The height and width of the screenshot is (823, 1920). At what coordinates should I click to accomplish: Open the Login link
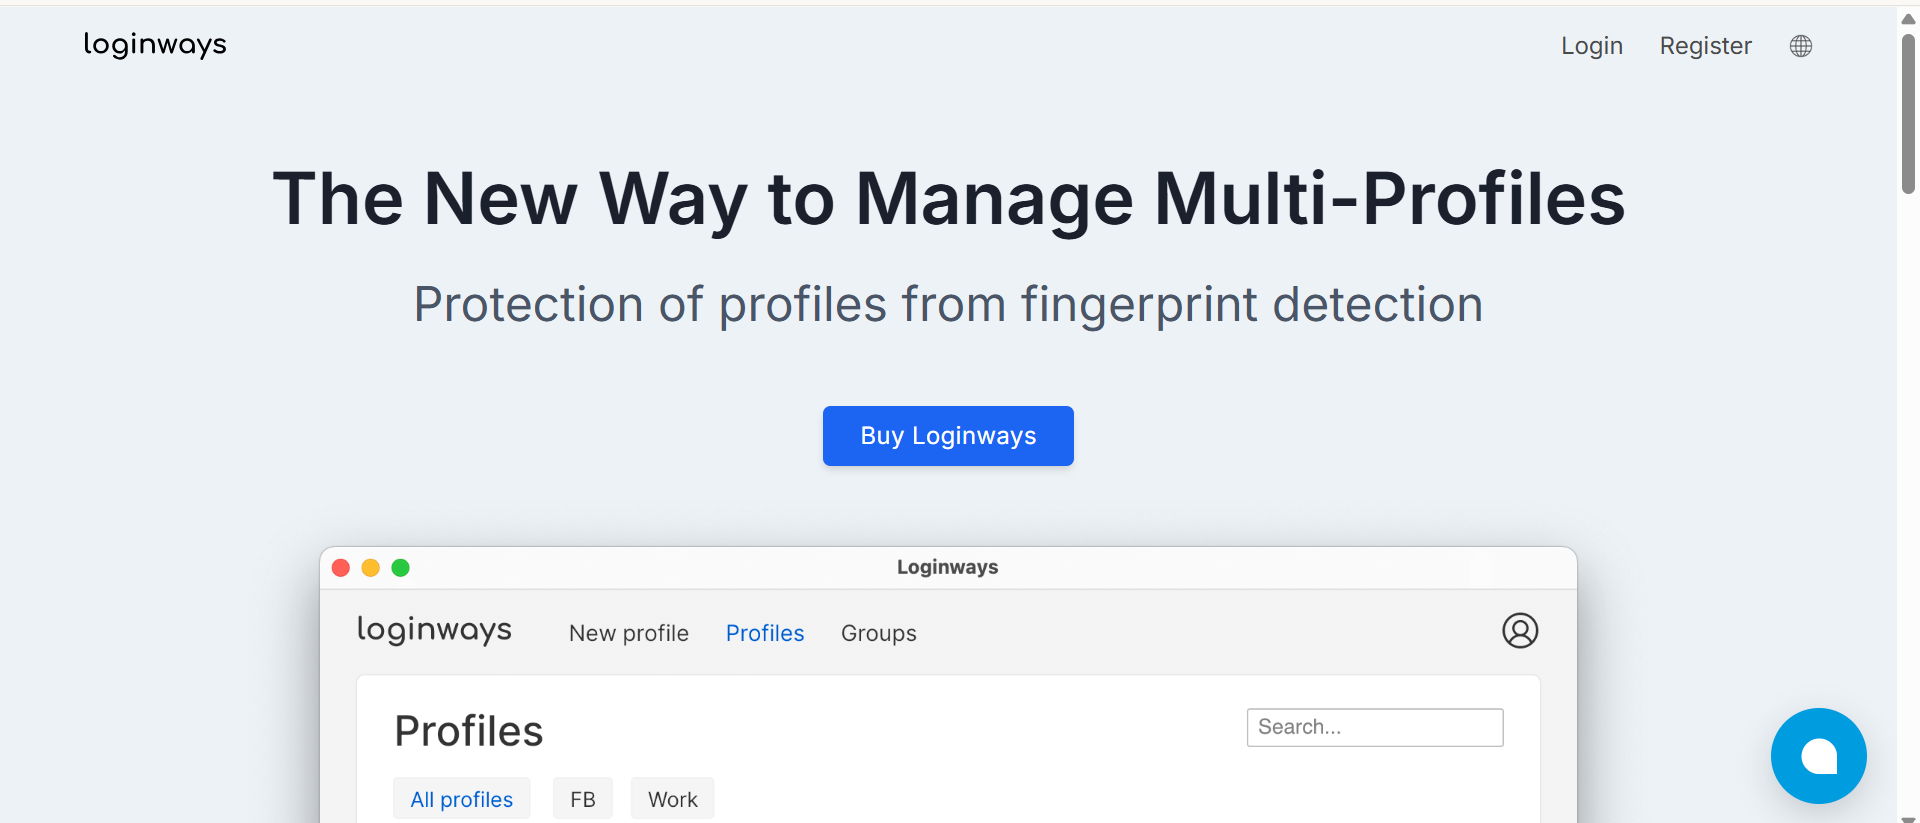pyautogui.click(x=1591, y=46)
